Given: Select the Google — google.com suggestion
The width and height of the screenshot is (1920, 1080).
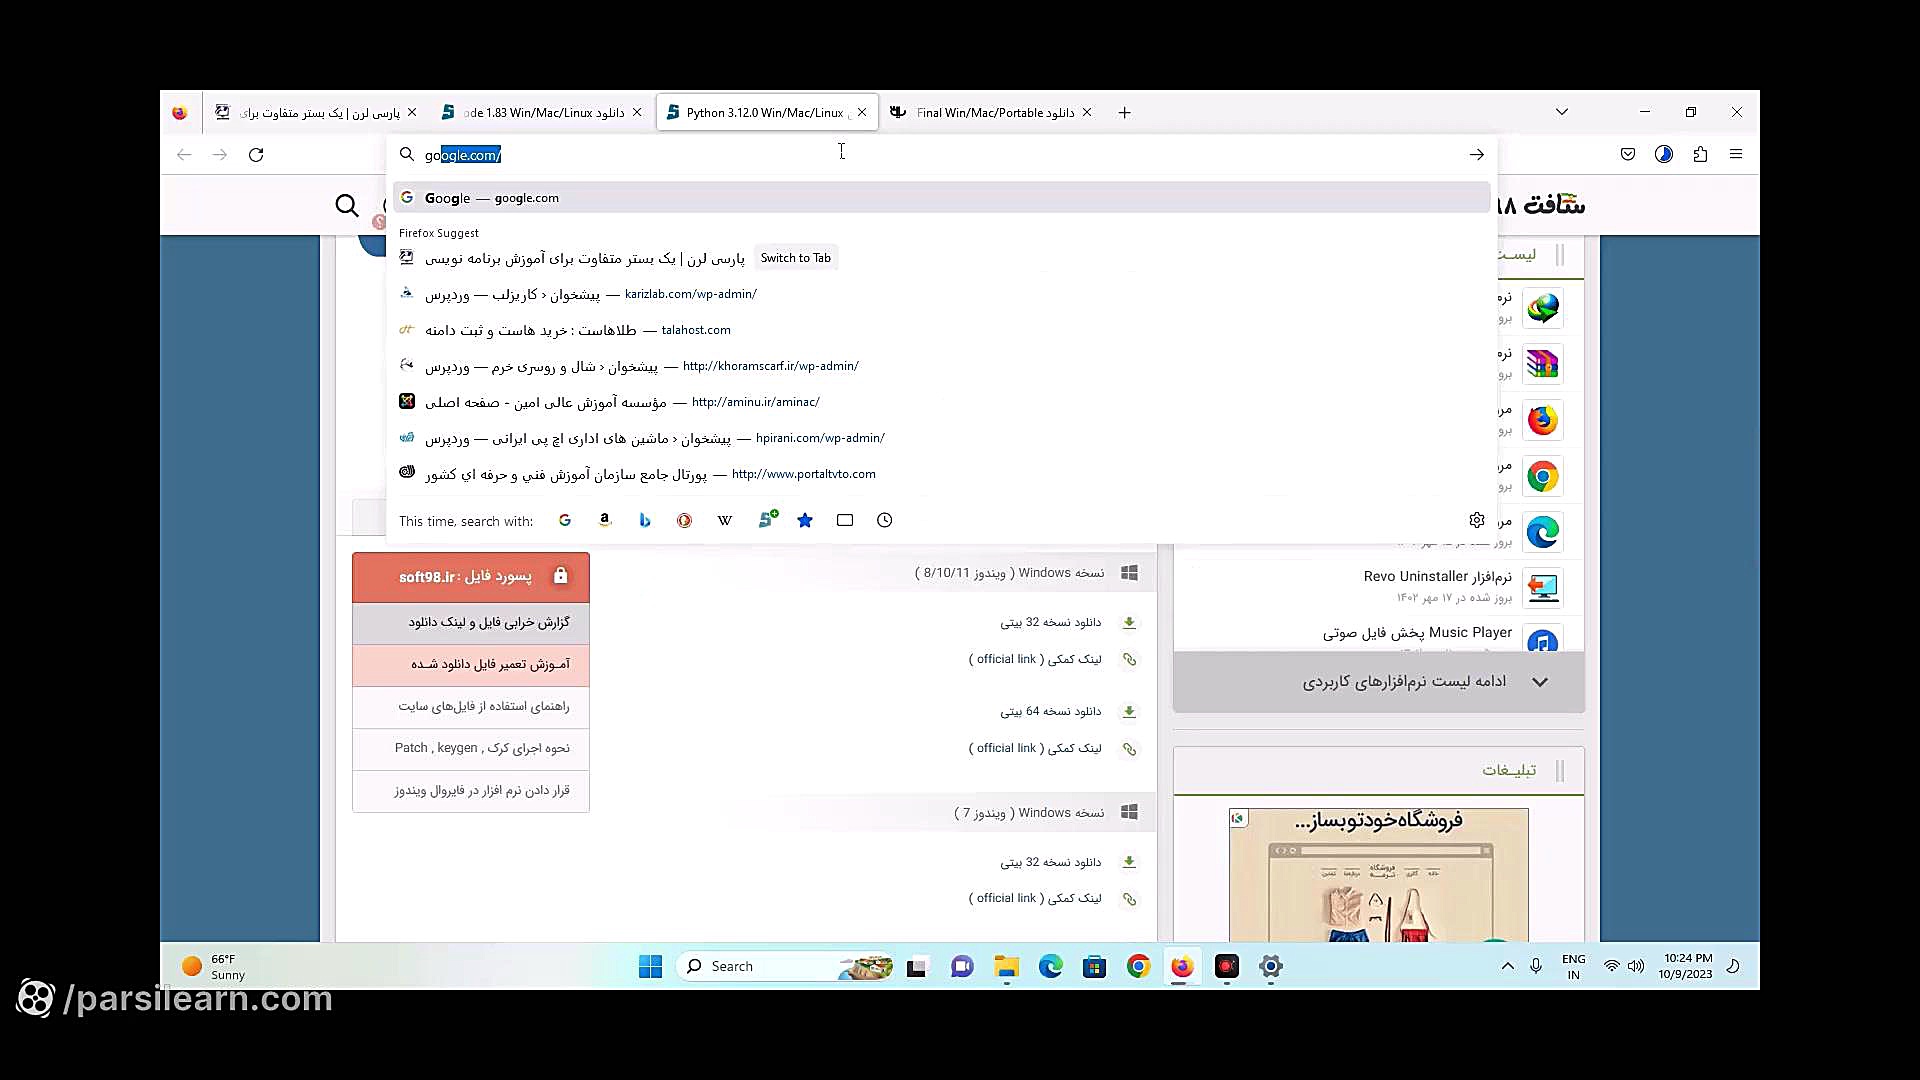Looking at the screenshot, I should click(x=940, y=198).
